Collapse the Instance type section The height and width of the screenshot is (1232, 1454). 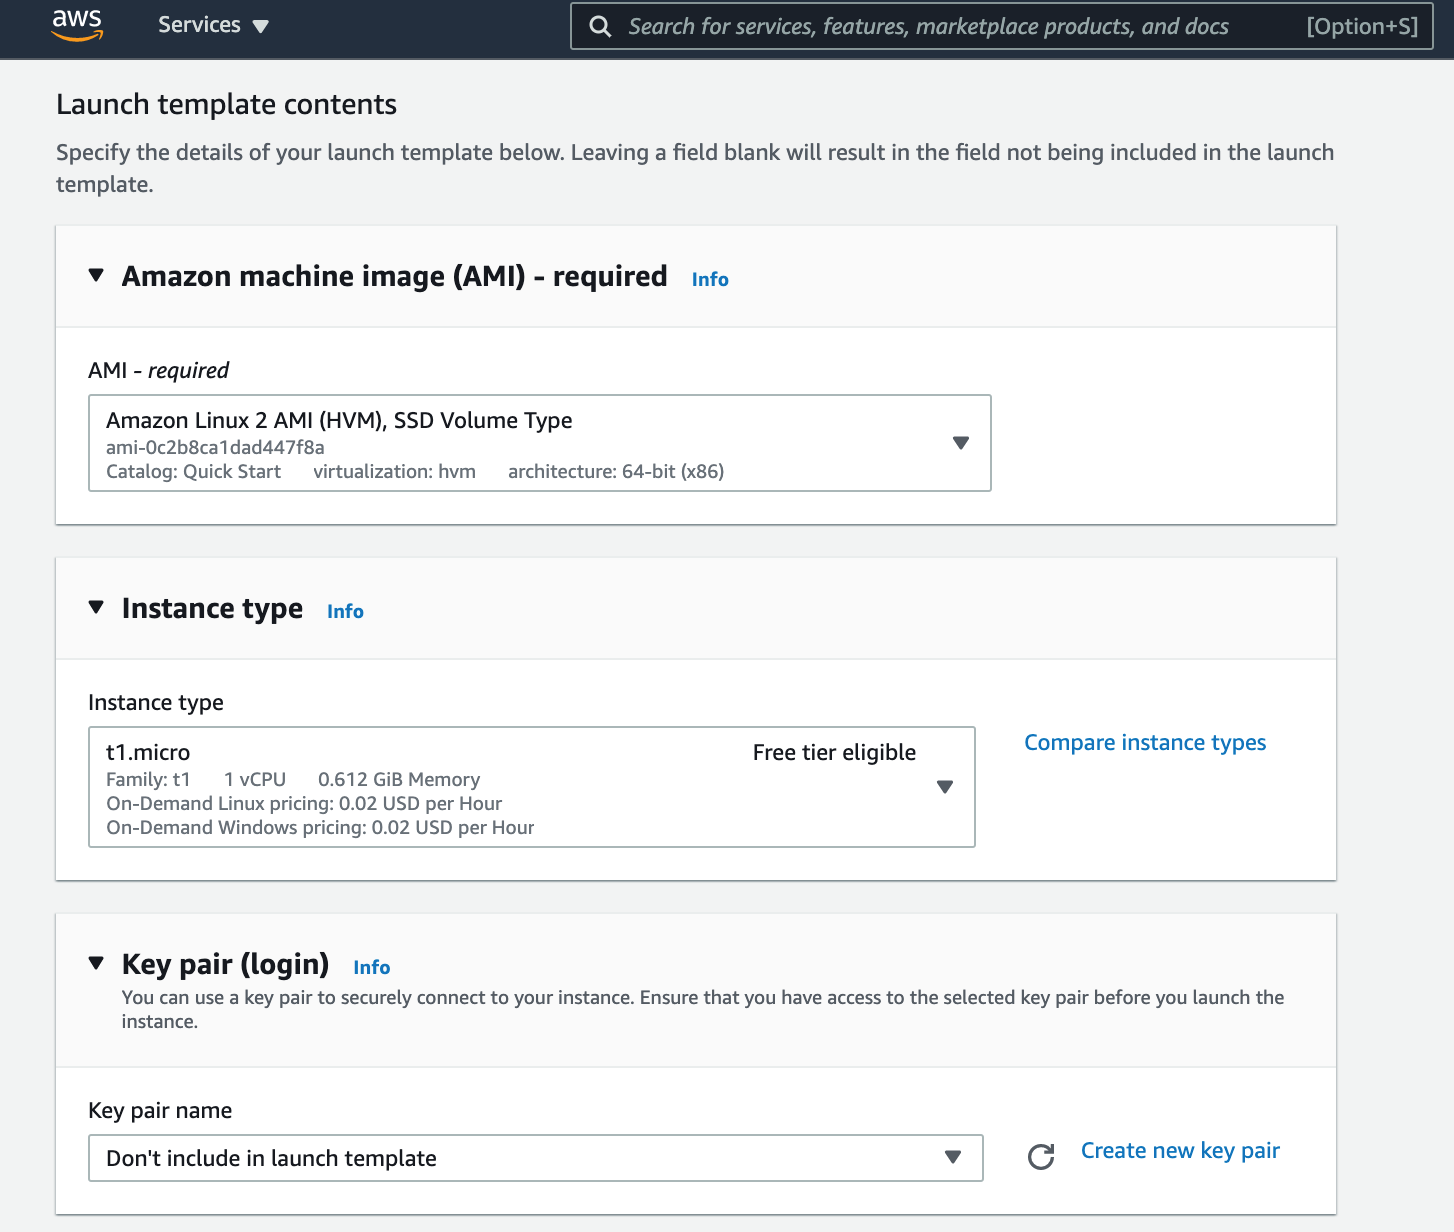pyautogui.click(x=96, y=608)
